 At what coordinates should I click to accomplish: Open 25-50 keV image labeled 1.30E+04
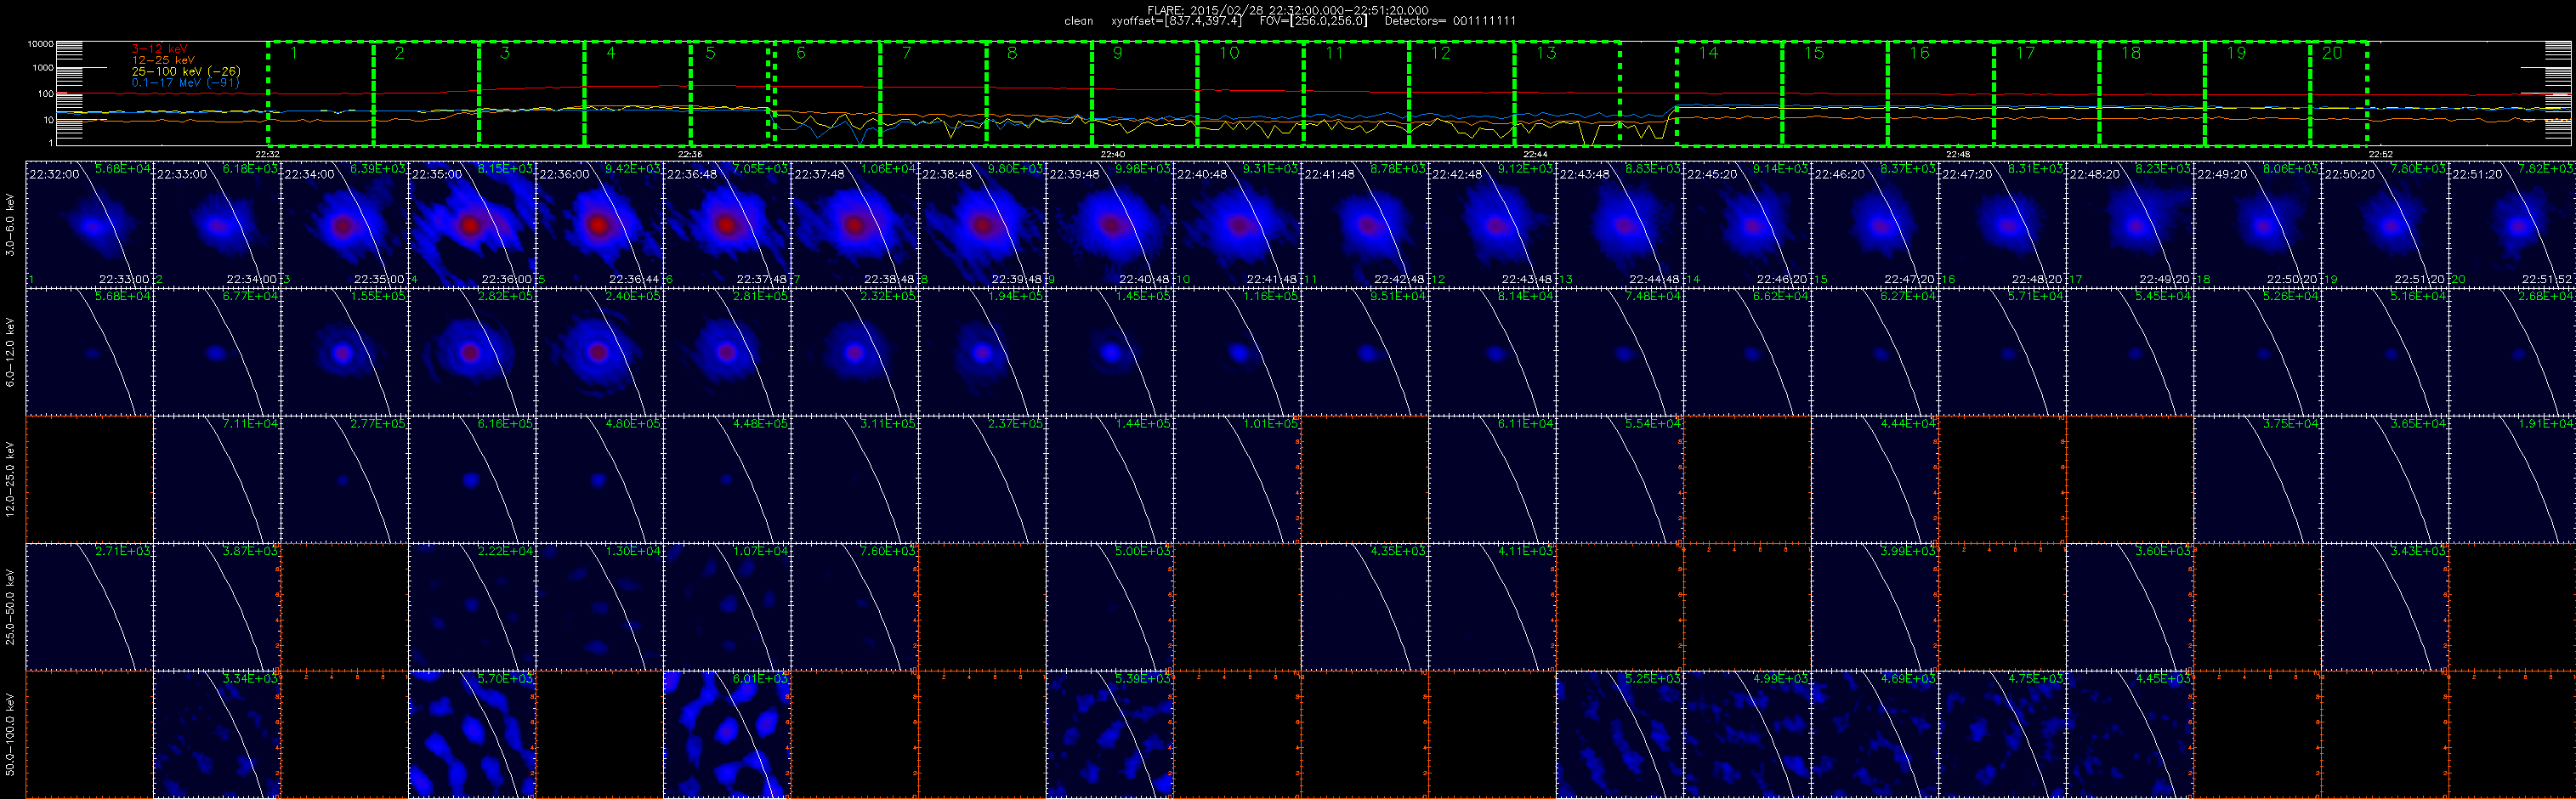(x=599, y=607)
